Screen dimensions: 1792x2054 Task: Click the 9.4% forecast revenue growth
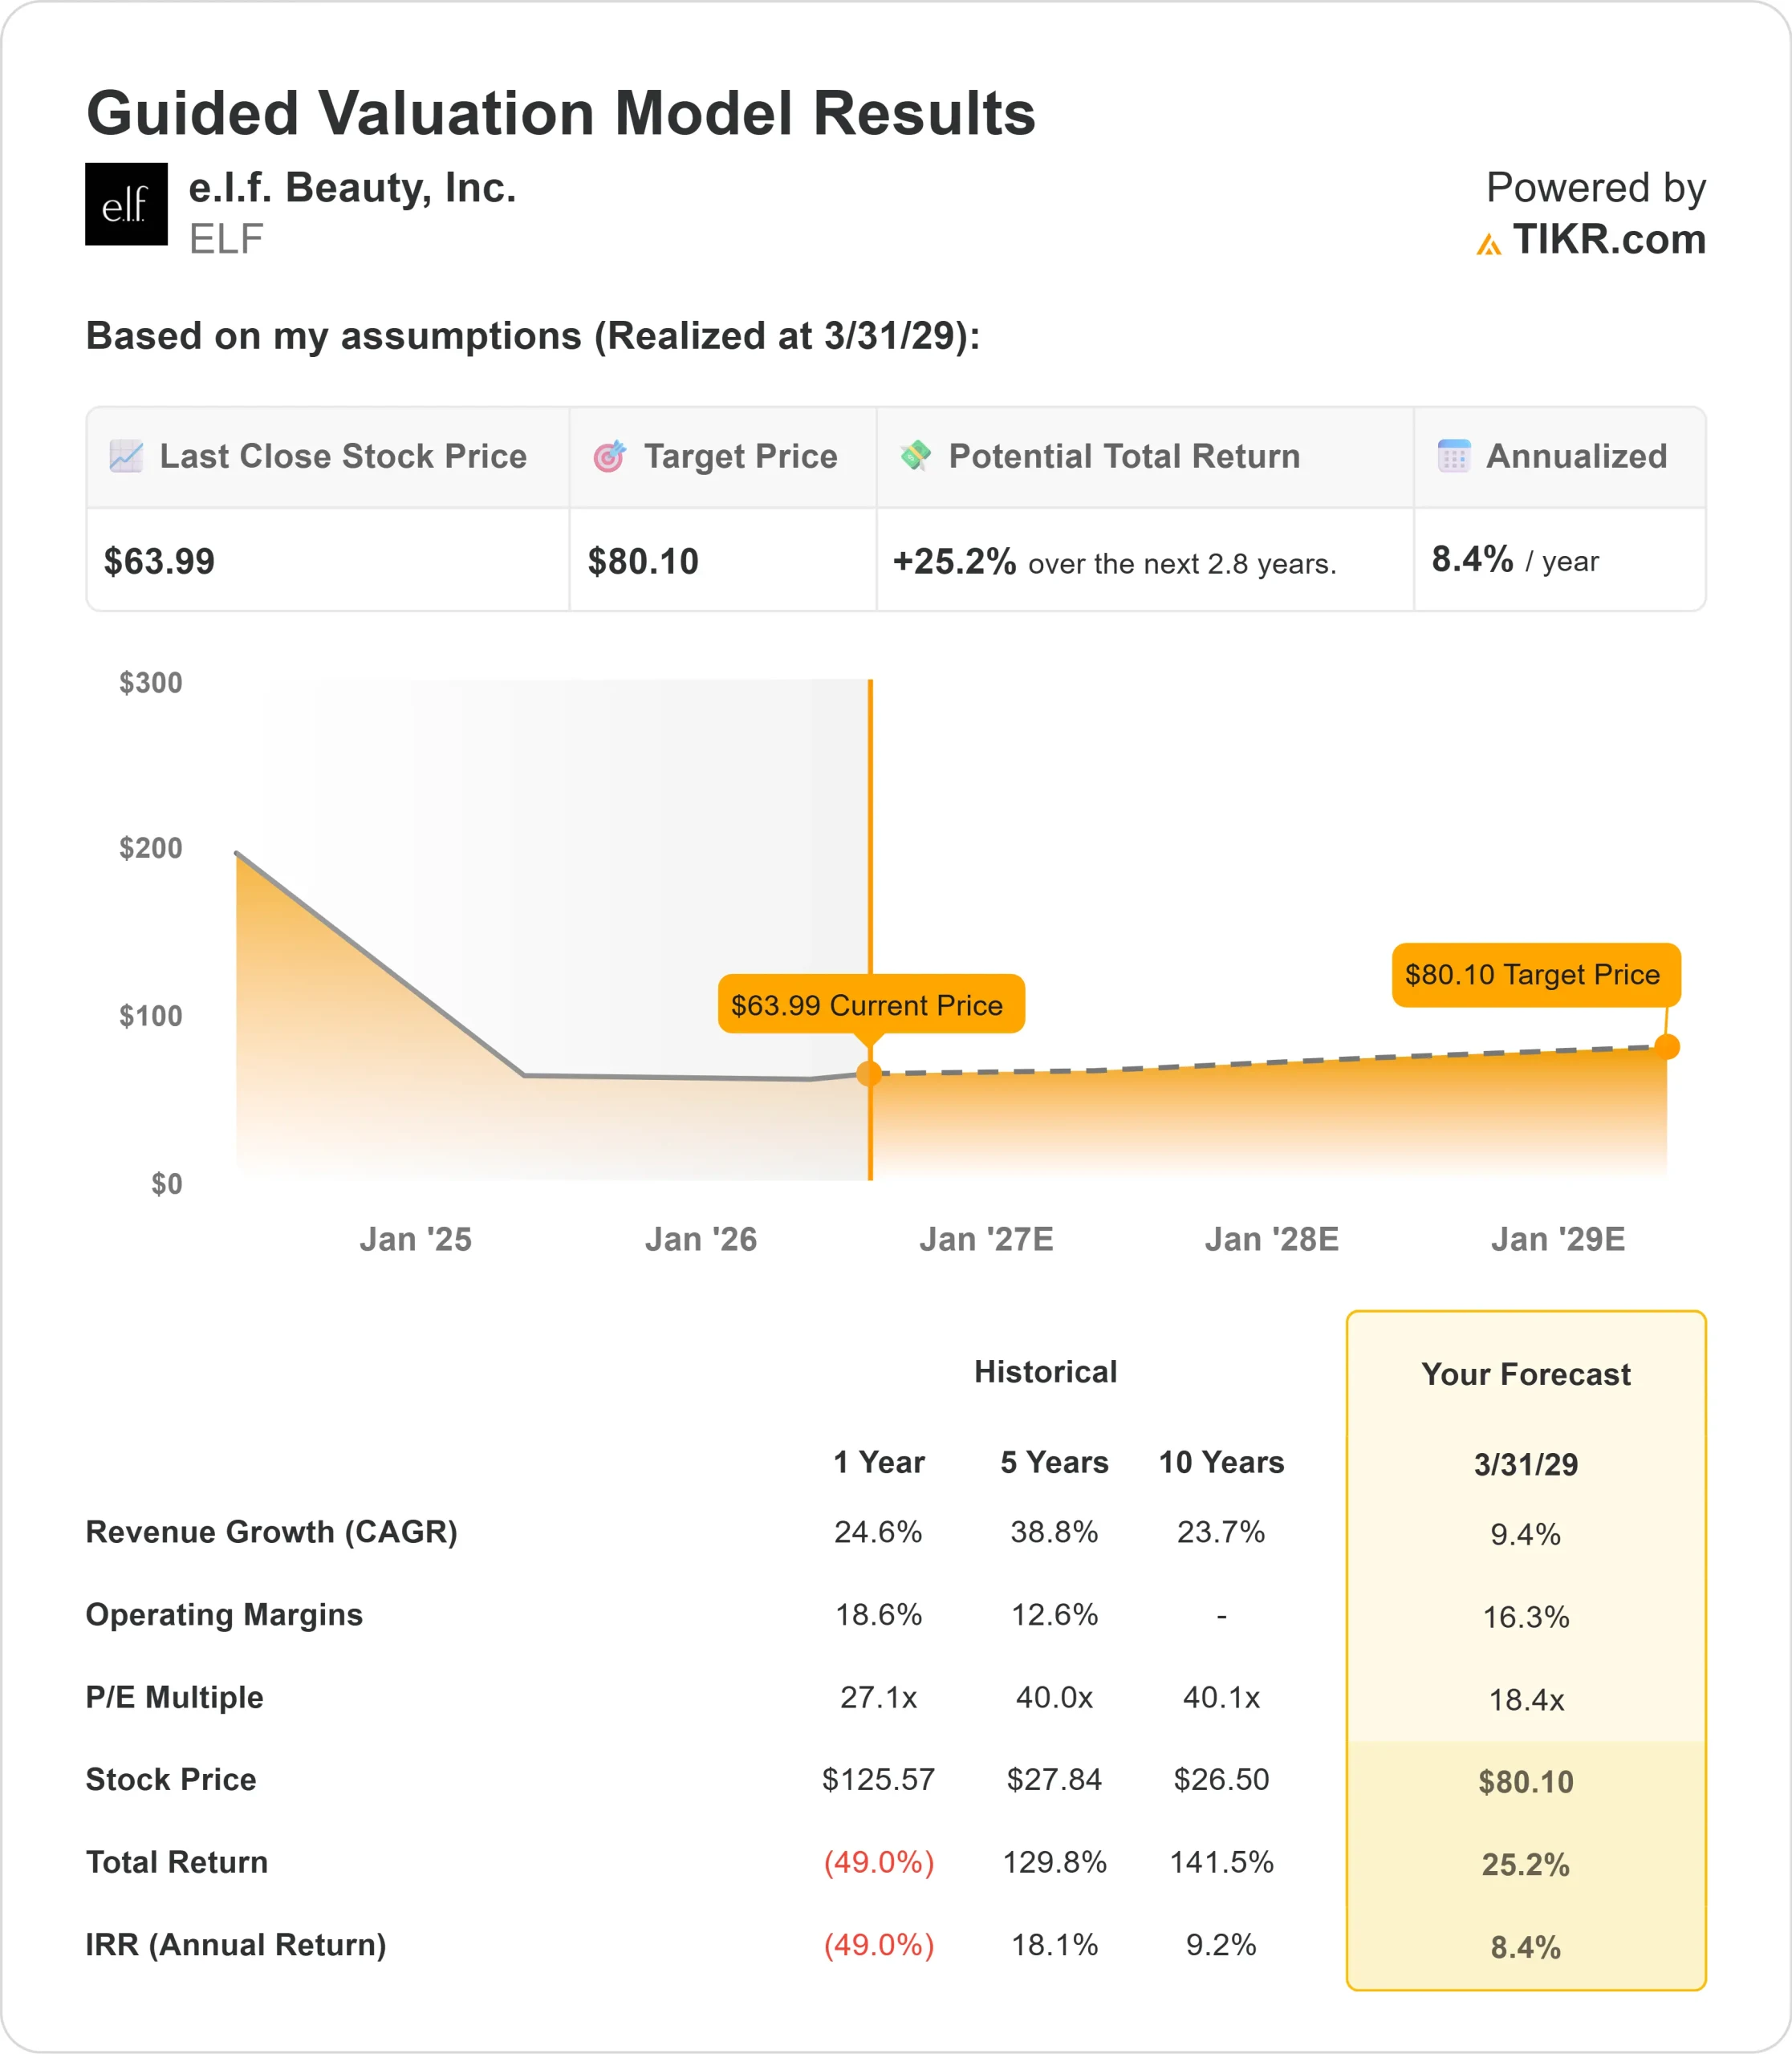pyautogui.click(x=1526, y=1534)
